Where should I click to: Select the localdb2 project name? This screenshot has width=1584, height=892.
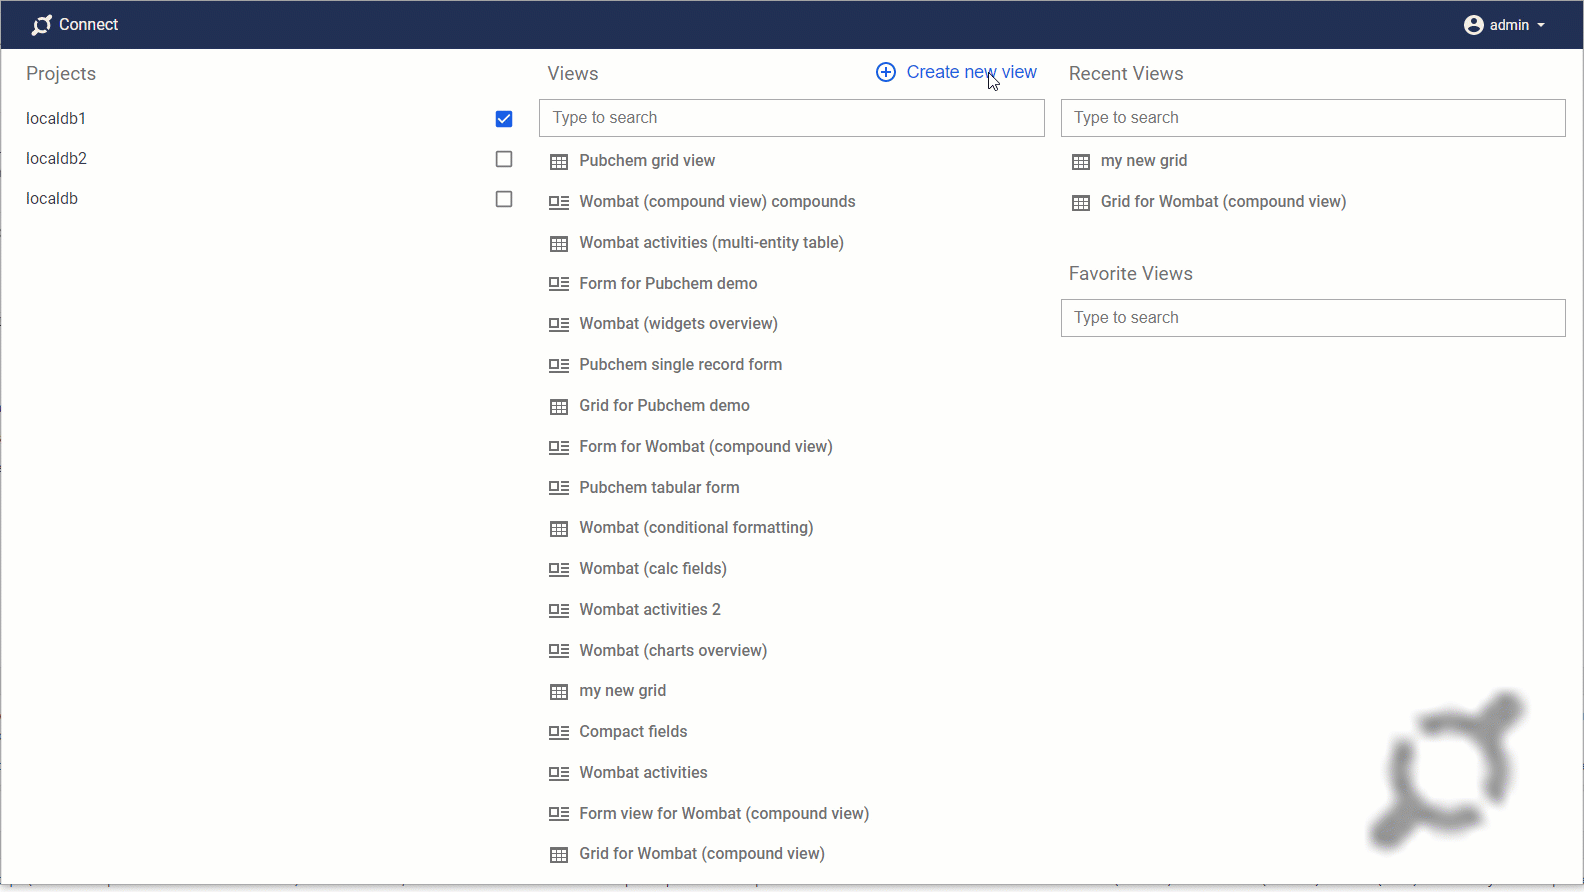pos(57,159)
